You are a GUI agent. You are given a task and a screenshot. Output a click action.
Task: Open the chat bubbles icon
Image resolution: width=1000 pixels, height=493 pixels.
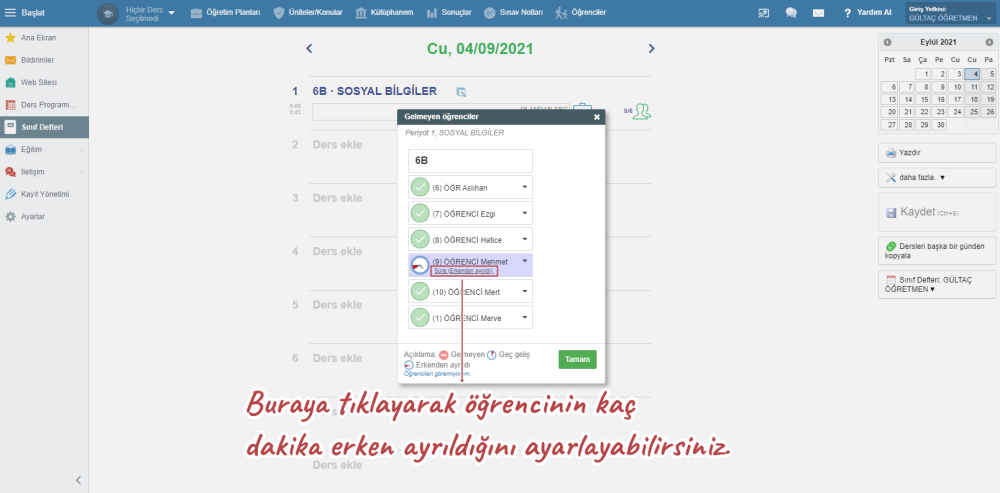[791, 13]
